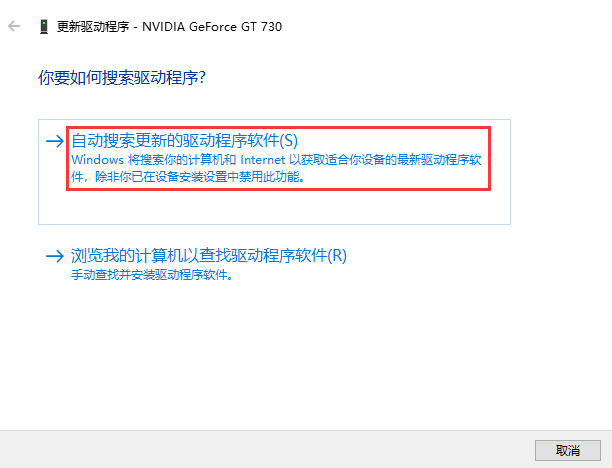Screen dimensions: 612x468
Task: Select 自动搜索更新的驱动程序软件(S) option title
Action: [x=185, y=141]
